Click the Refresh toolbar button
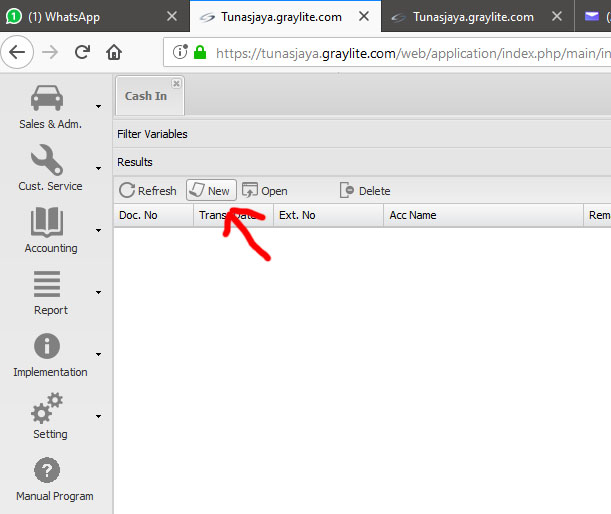611x514 pixels. (x=147, y=191)
